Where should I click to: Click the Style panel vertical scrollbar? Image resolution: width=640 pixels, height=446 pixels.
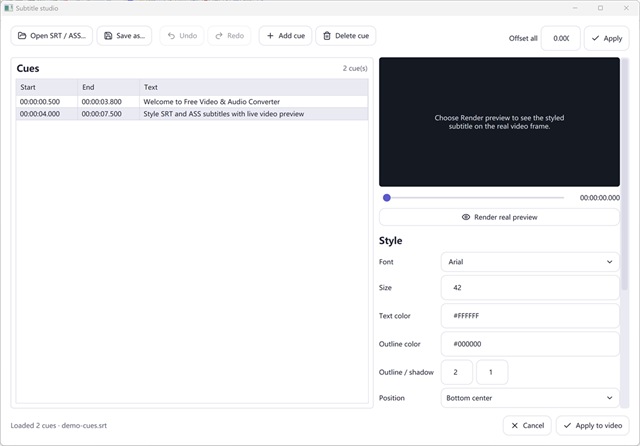pyautogui.click(x=624, y=175)
